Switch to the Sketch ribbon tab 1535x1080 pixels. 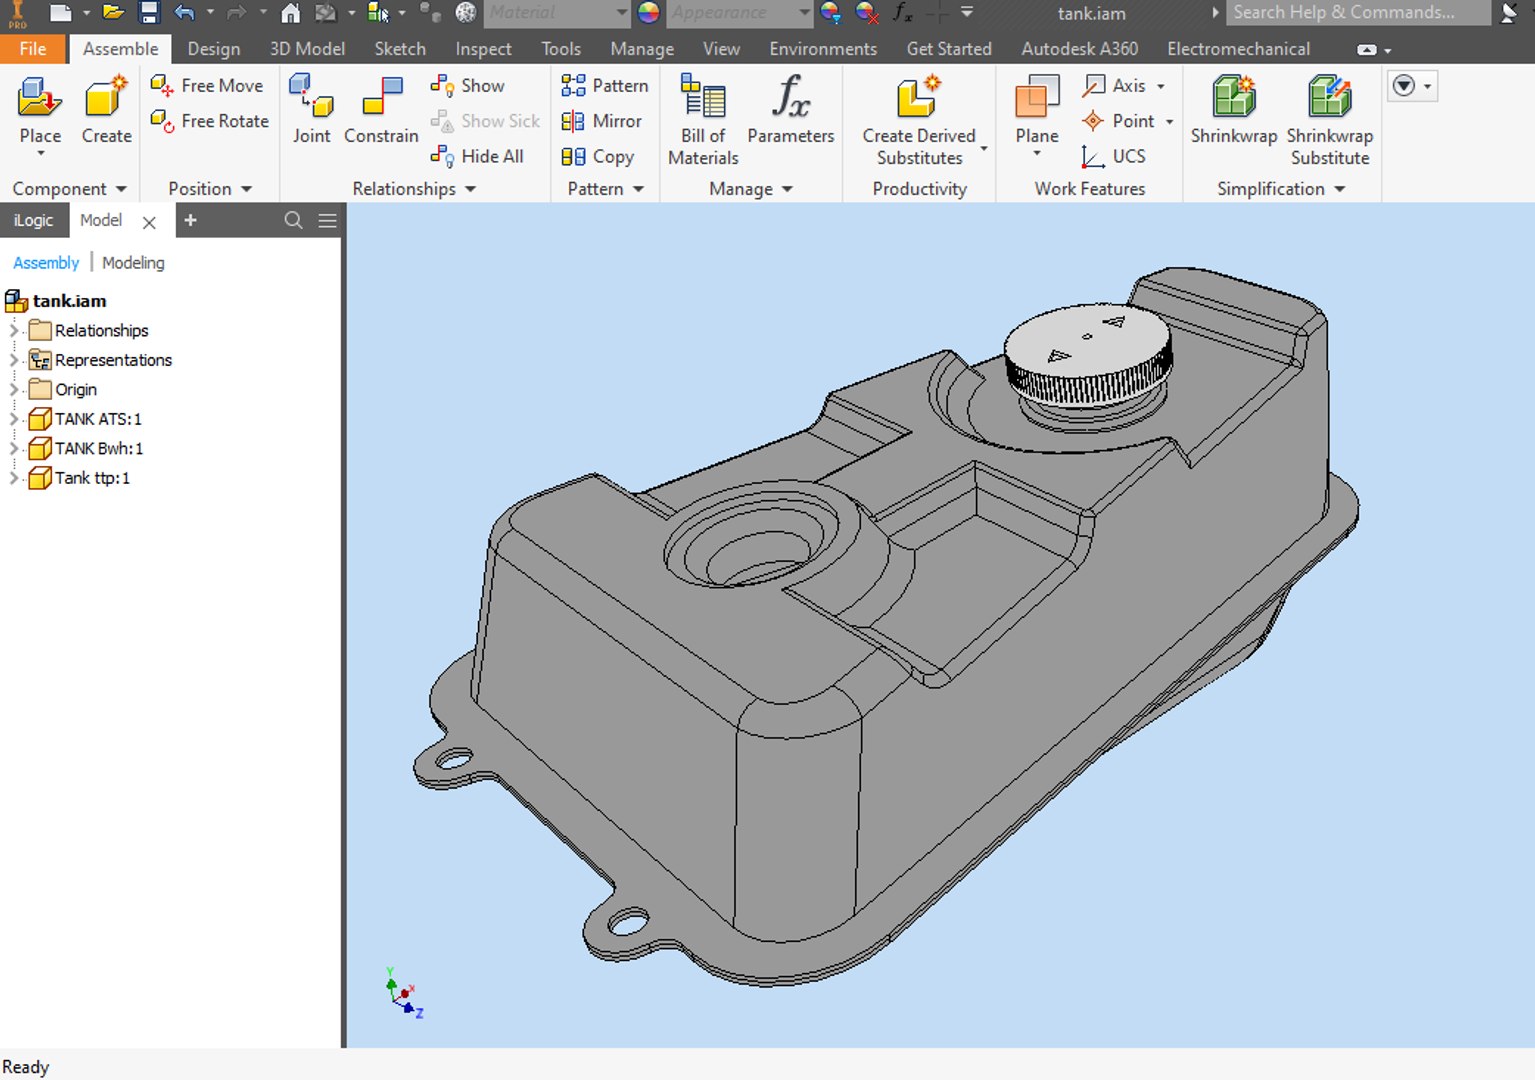[x=399, y=49]
